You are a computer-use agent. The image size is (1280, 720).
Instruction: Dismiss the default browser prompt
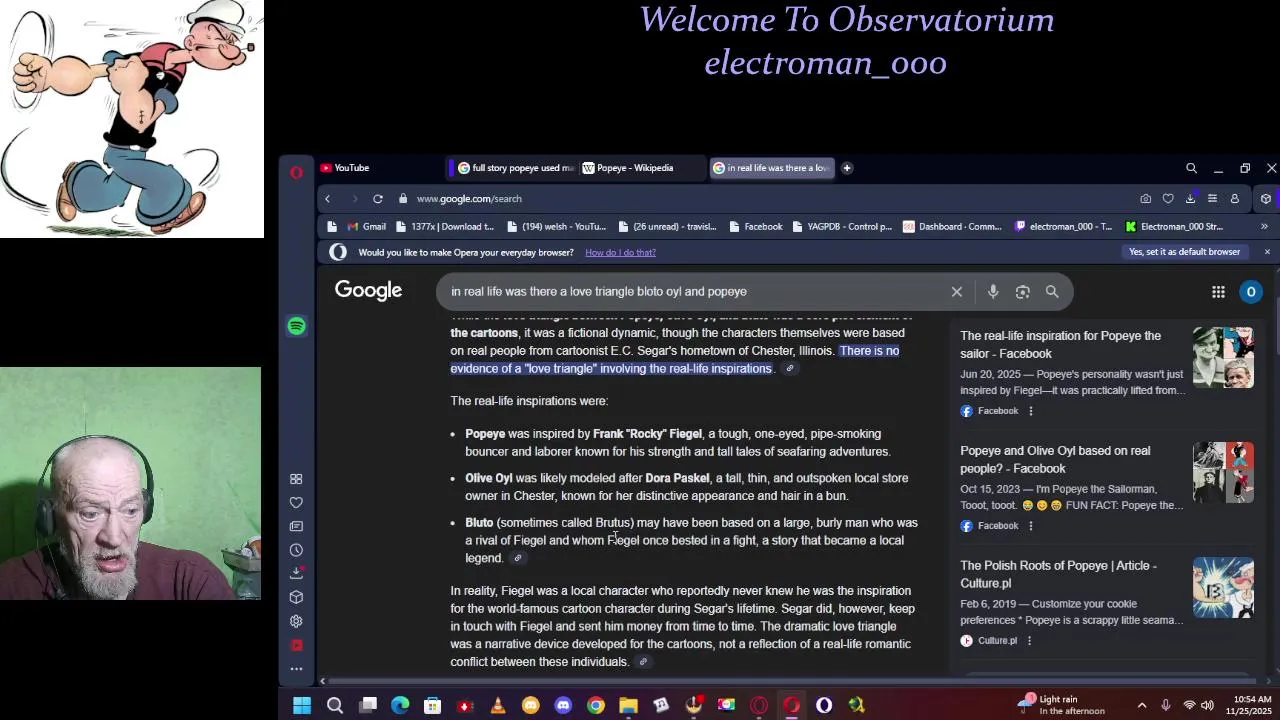click(x=1267, y=252)
